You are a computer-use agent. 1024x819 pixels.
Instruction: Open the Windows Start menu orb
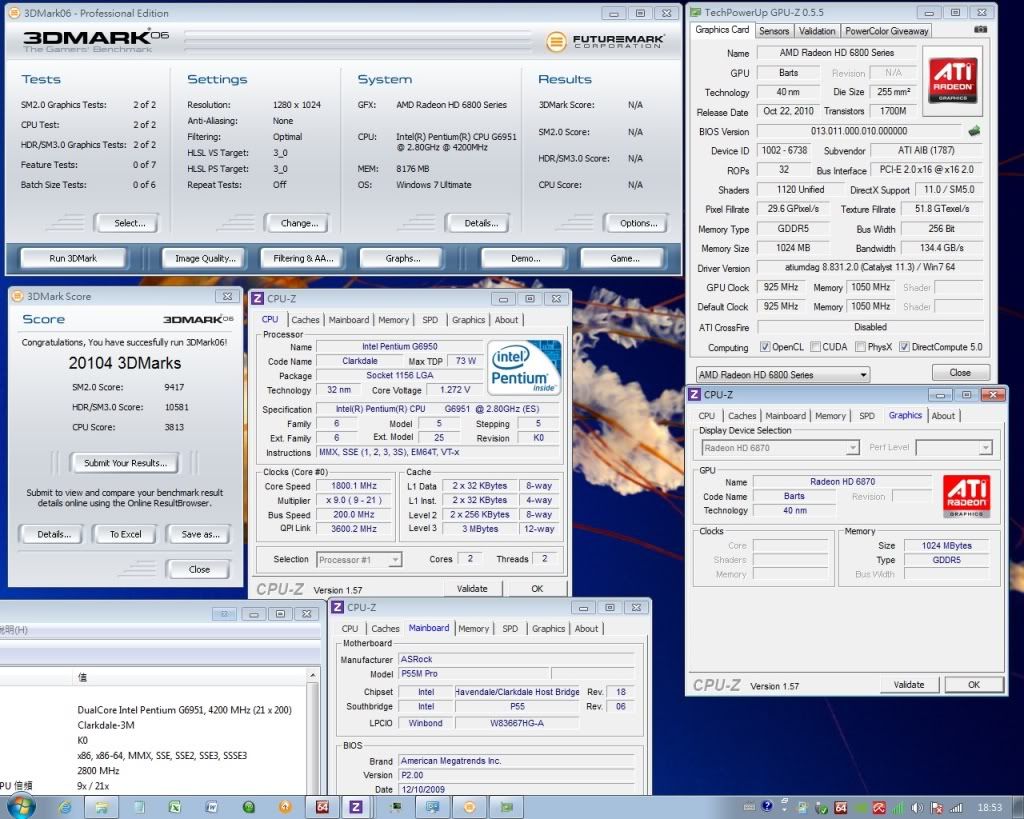[20, 806]
